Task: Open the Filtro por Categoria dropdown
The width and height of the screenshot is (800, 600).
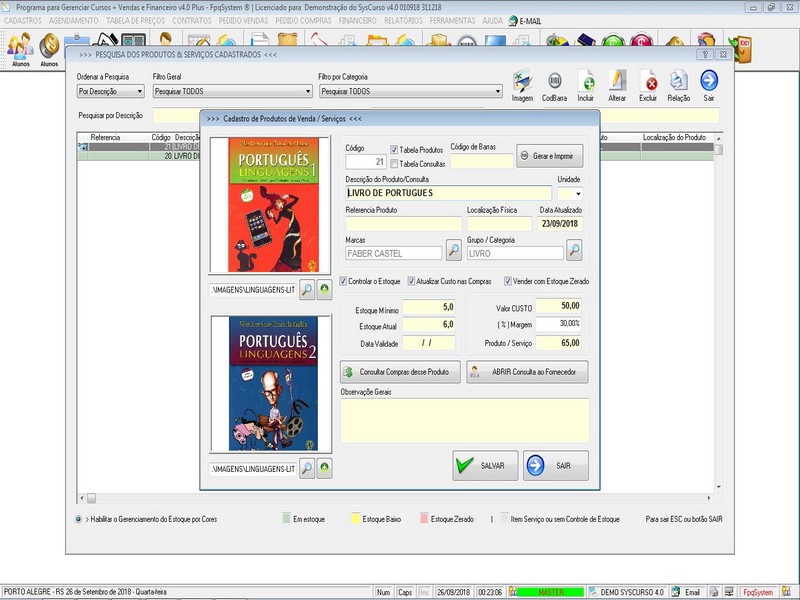Action: (411, 91)
